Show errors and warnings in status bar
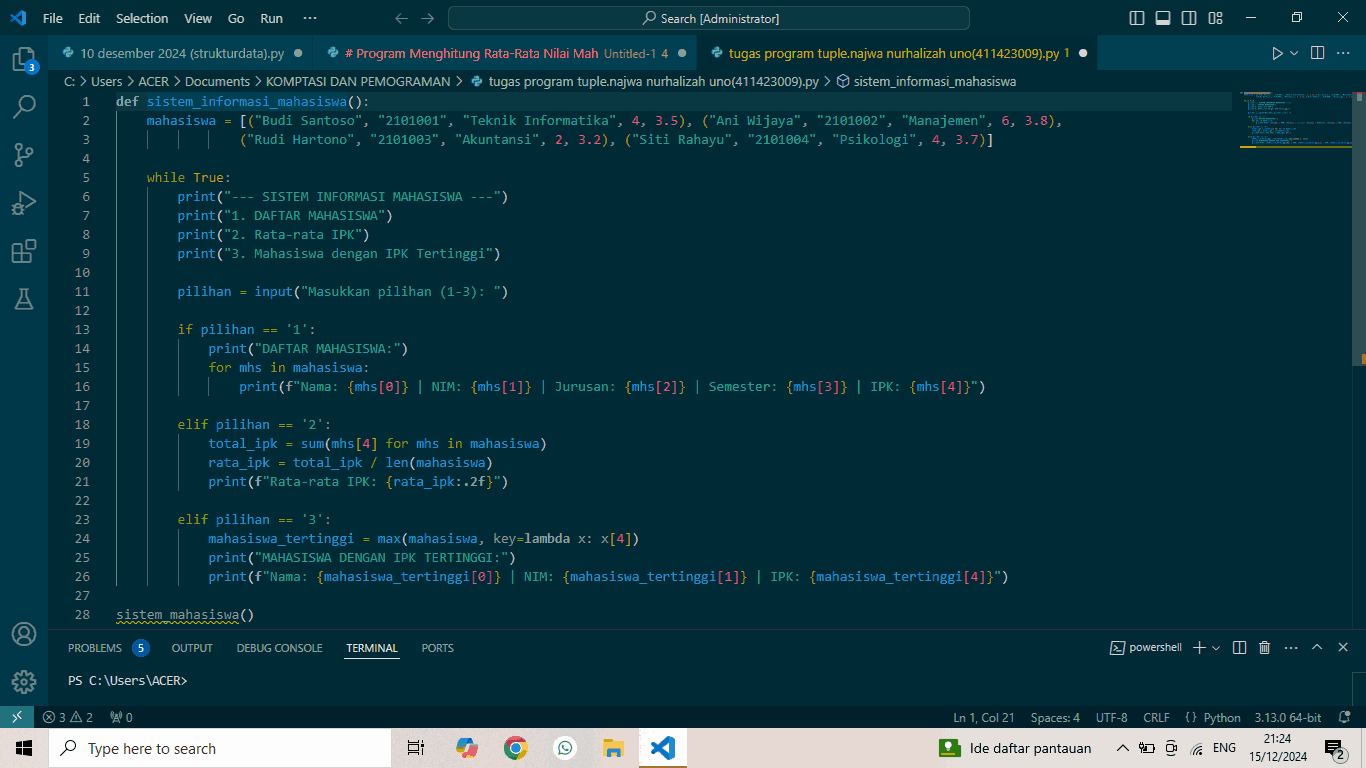 coord(67,717)
